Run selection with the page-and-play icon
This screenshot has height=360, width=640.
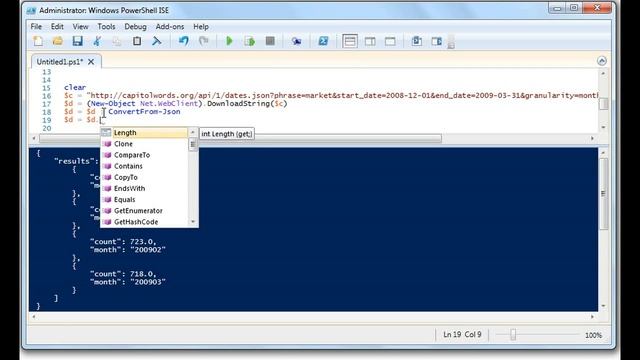(249, 41)
